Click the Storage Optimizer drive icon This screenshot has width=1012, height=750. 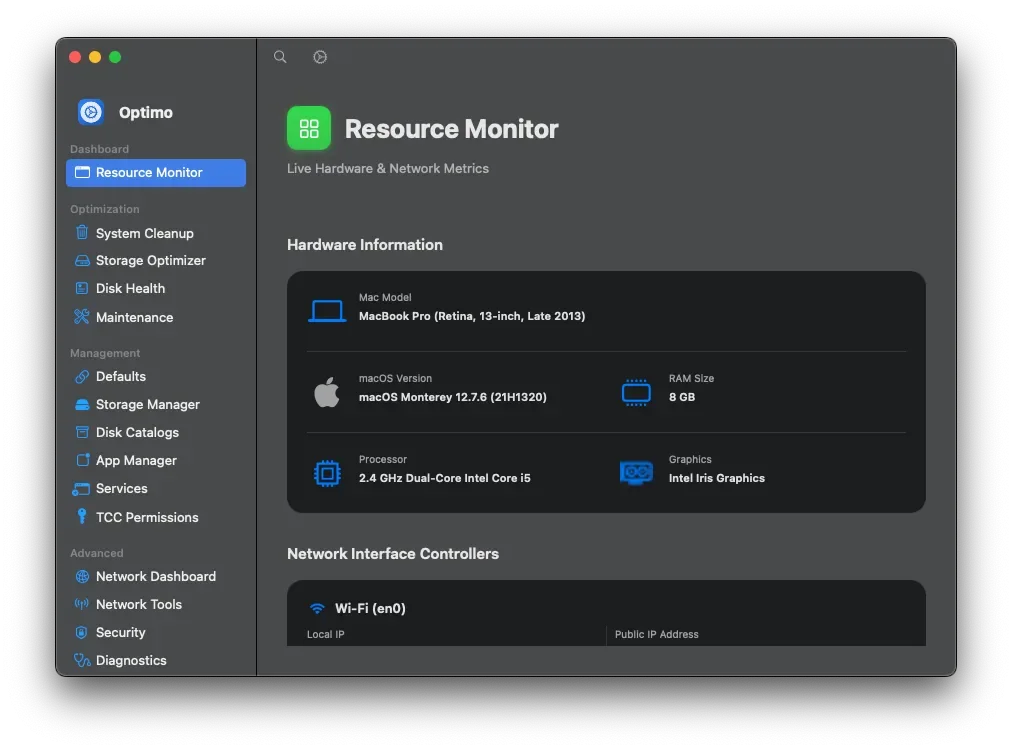82,261
